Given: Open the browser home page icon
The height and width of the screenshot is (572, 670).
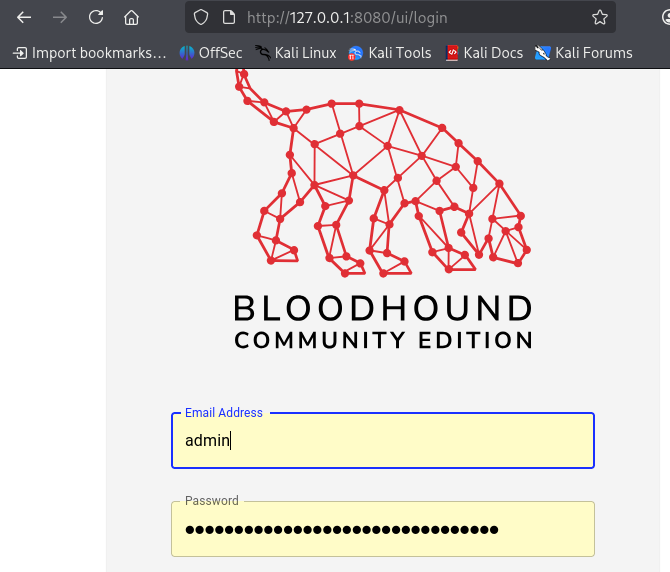Looking at the screenshot, I should coord(131,18).
